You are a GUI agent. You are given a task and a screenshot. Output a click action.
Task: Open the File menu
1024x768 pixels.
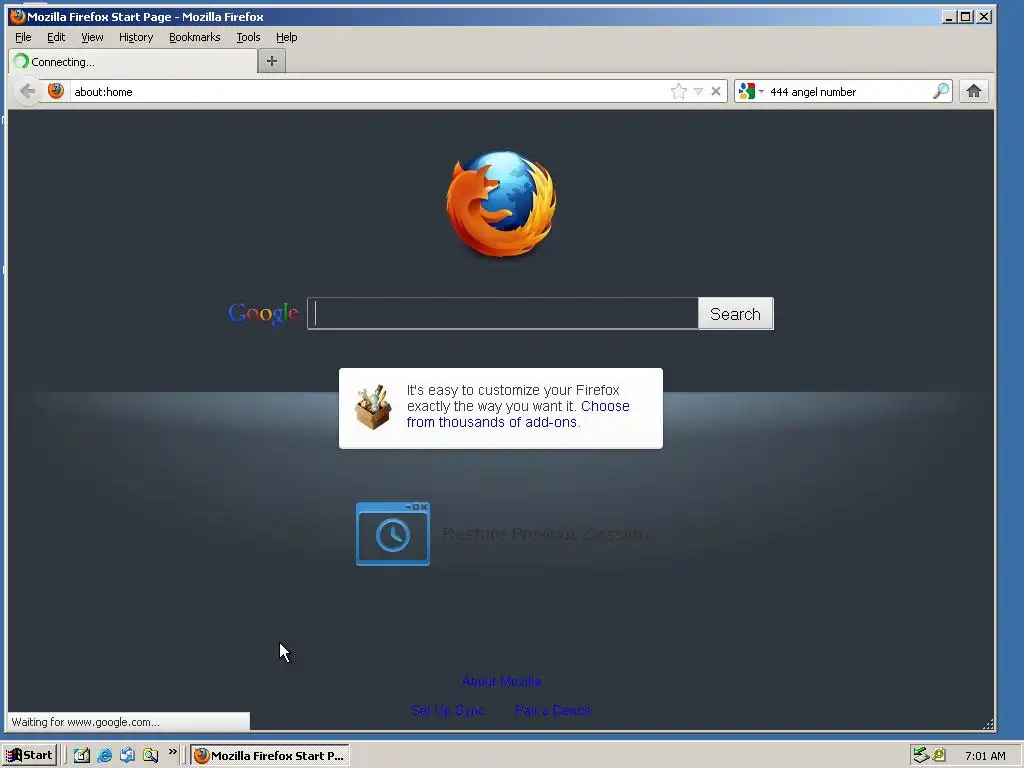(x=23, y=37)
